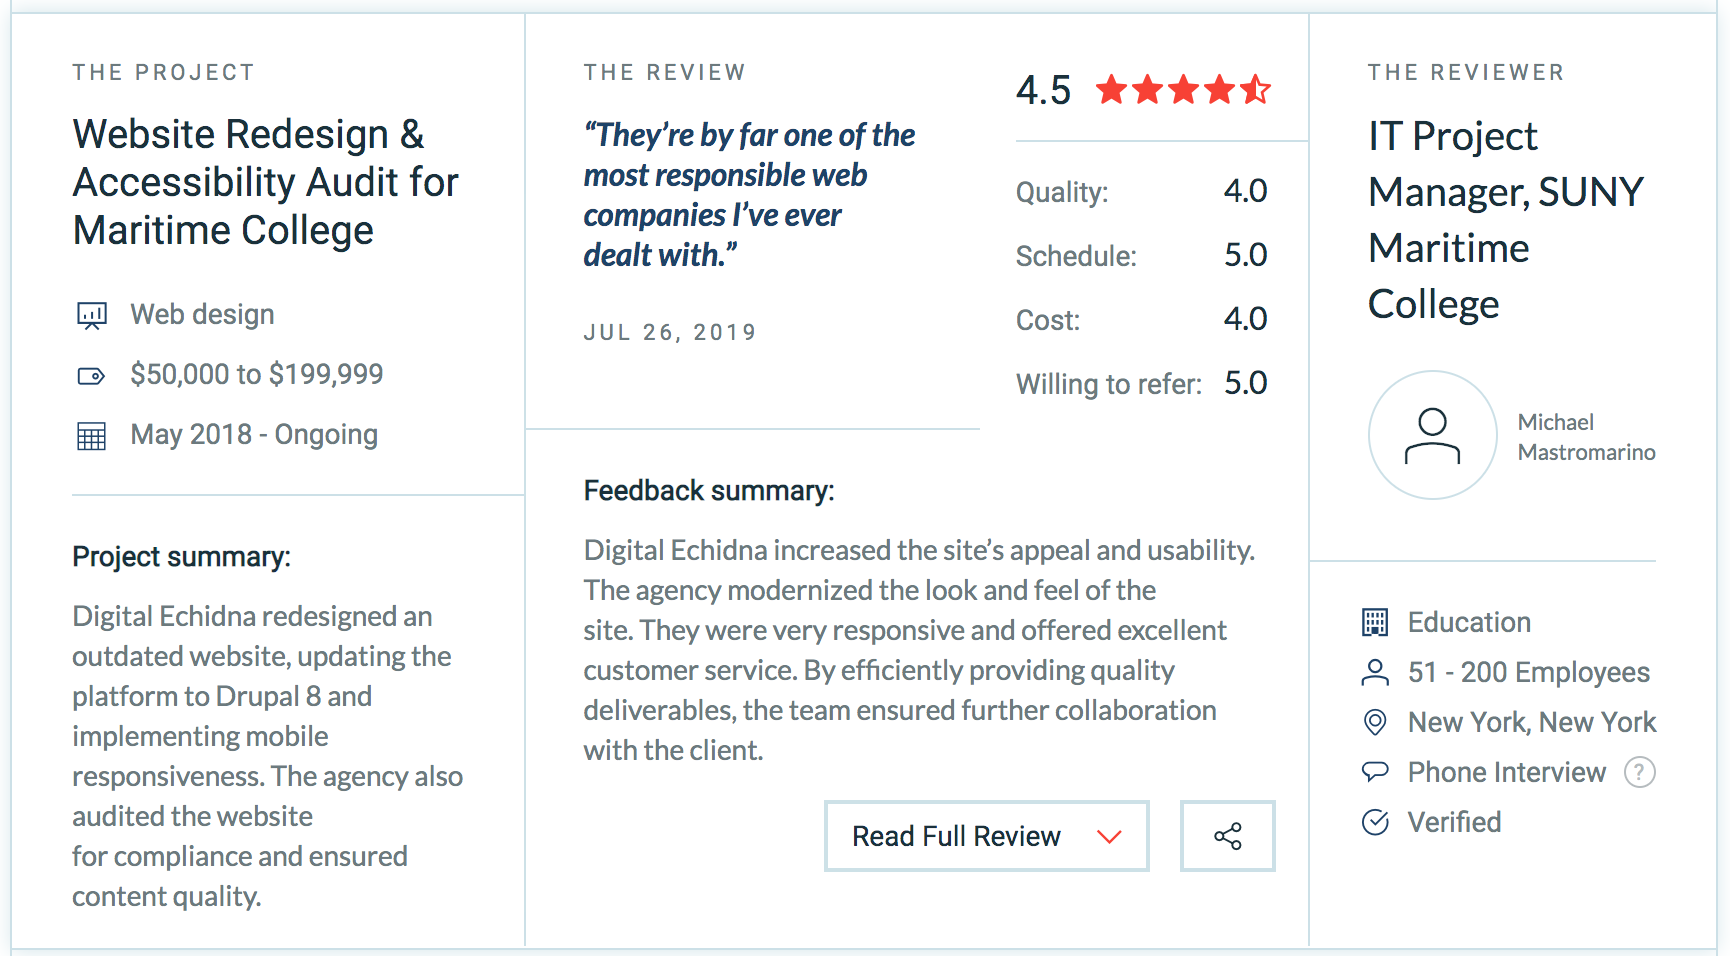
Task: Click the 4.5 overall rating score
Action: [1043, 90]
